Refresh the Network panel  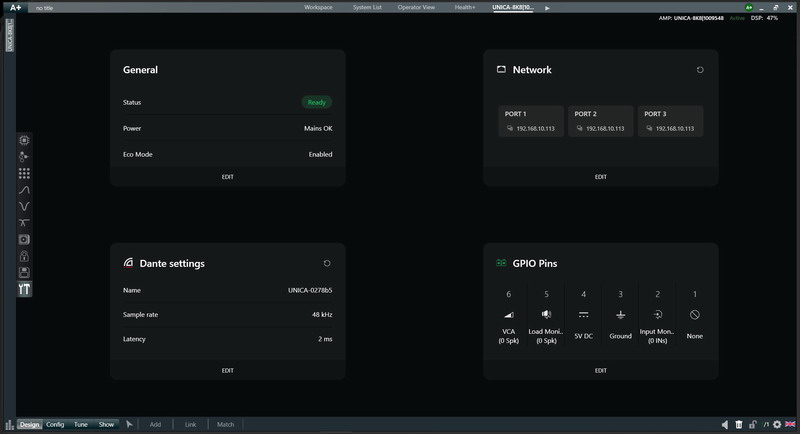pyautogui.click(x=700, y=70)
